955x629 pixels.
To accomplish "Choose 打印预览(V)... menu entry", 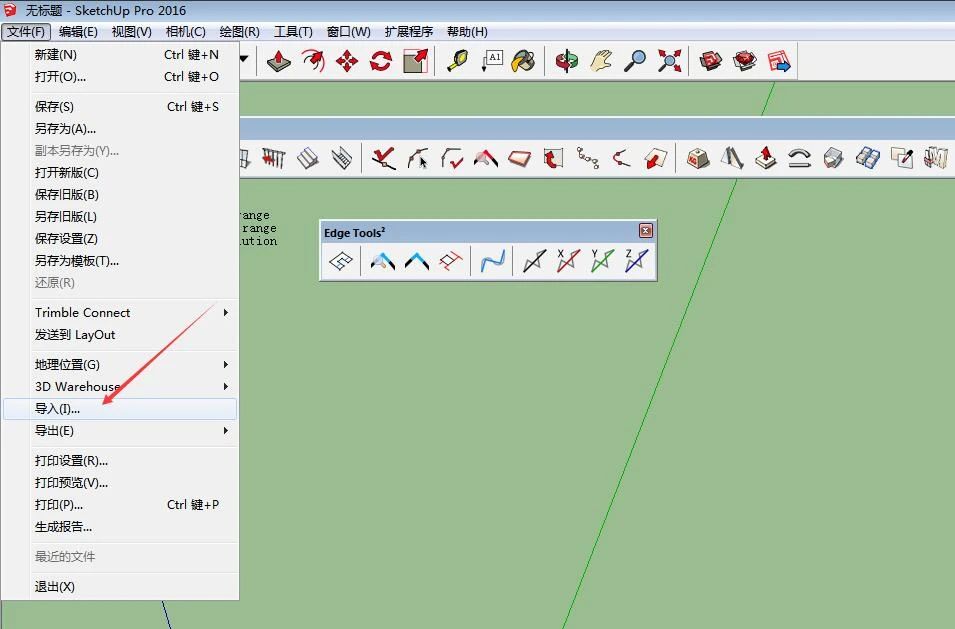I will pos(120,482).
